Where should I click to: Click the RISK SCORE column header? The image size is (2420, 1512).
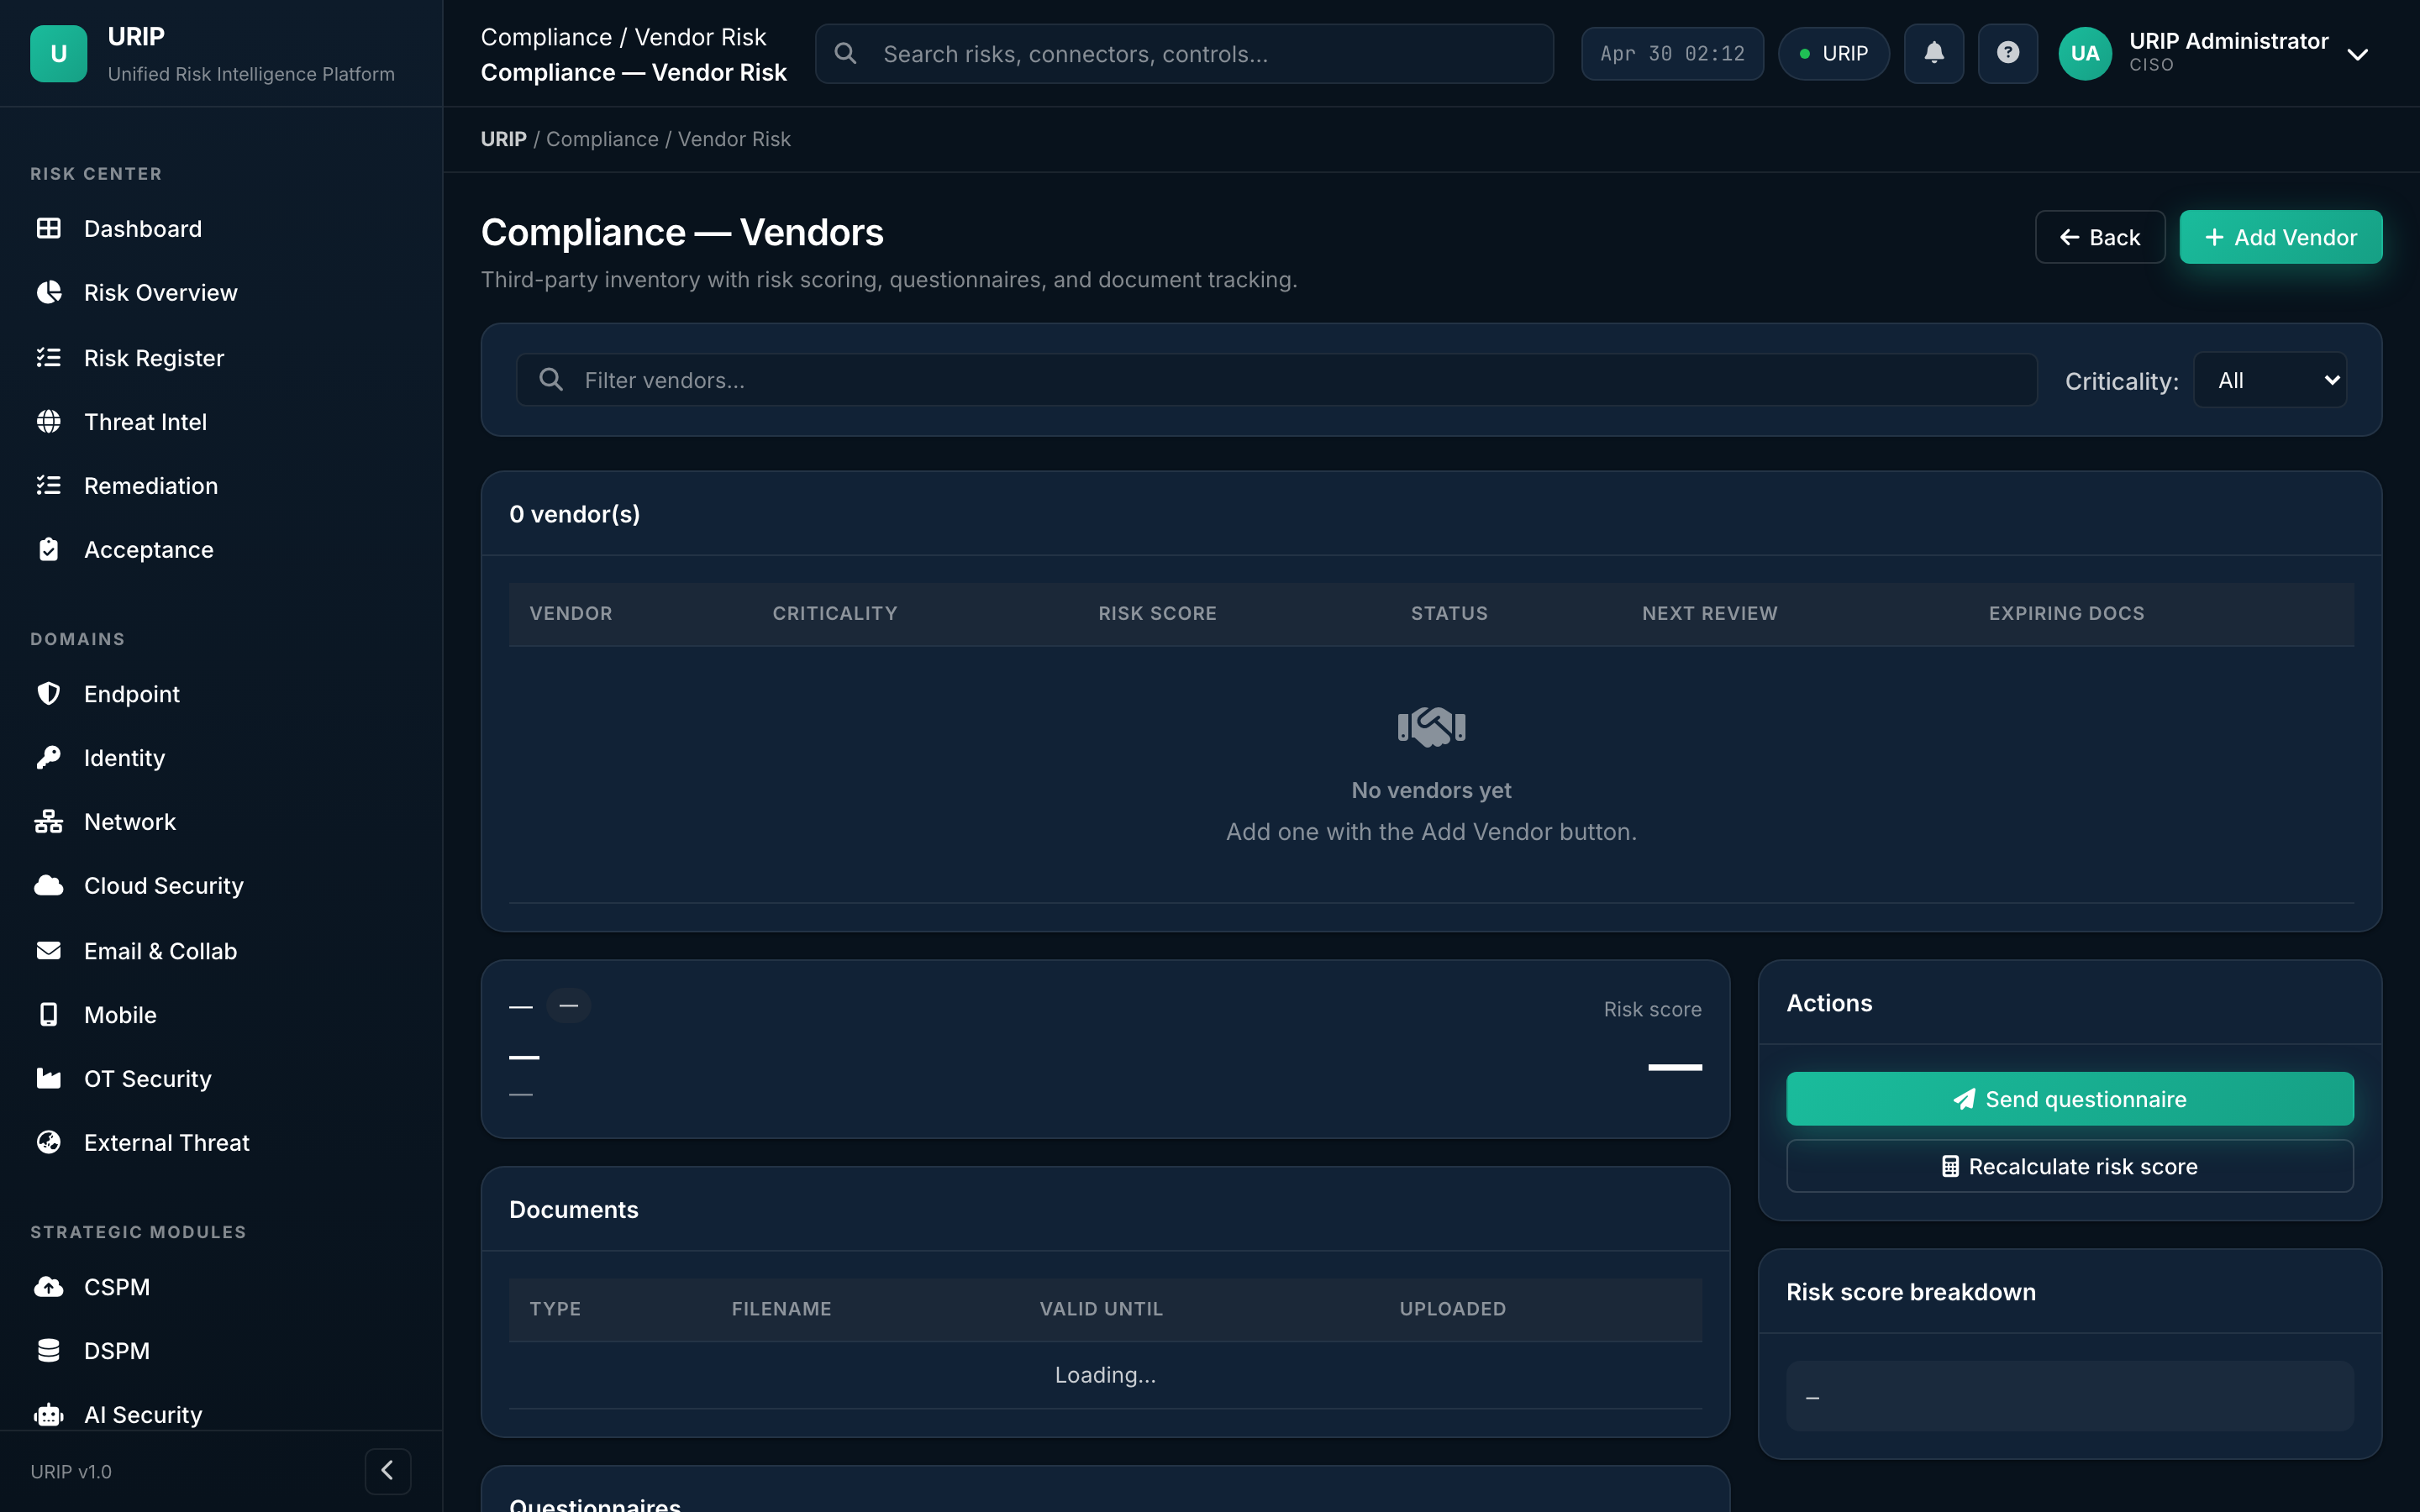(1157, 613)
